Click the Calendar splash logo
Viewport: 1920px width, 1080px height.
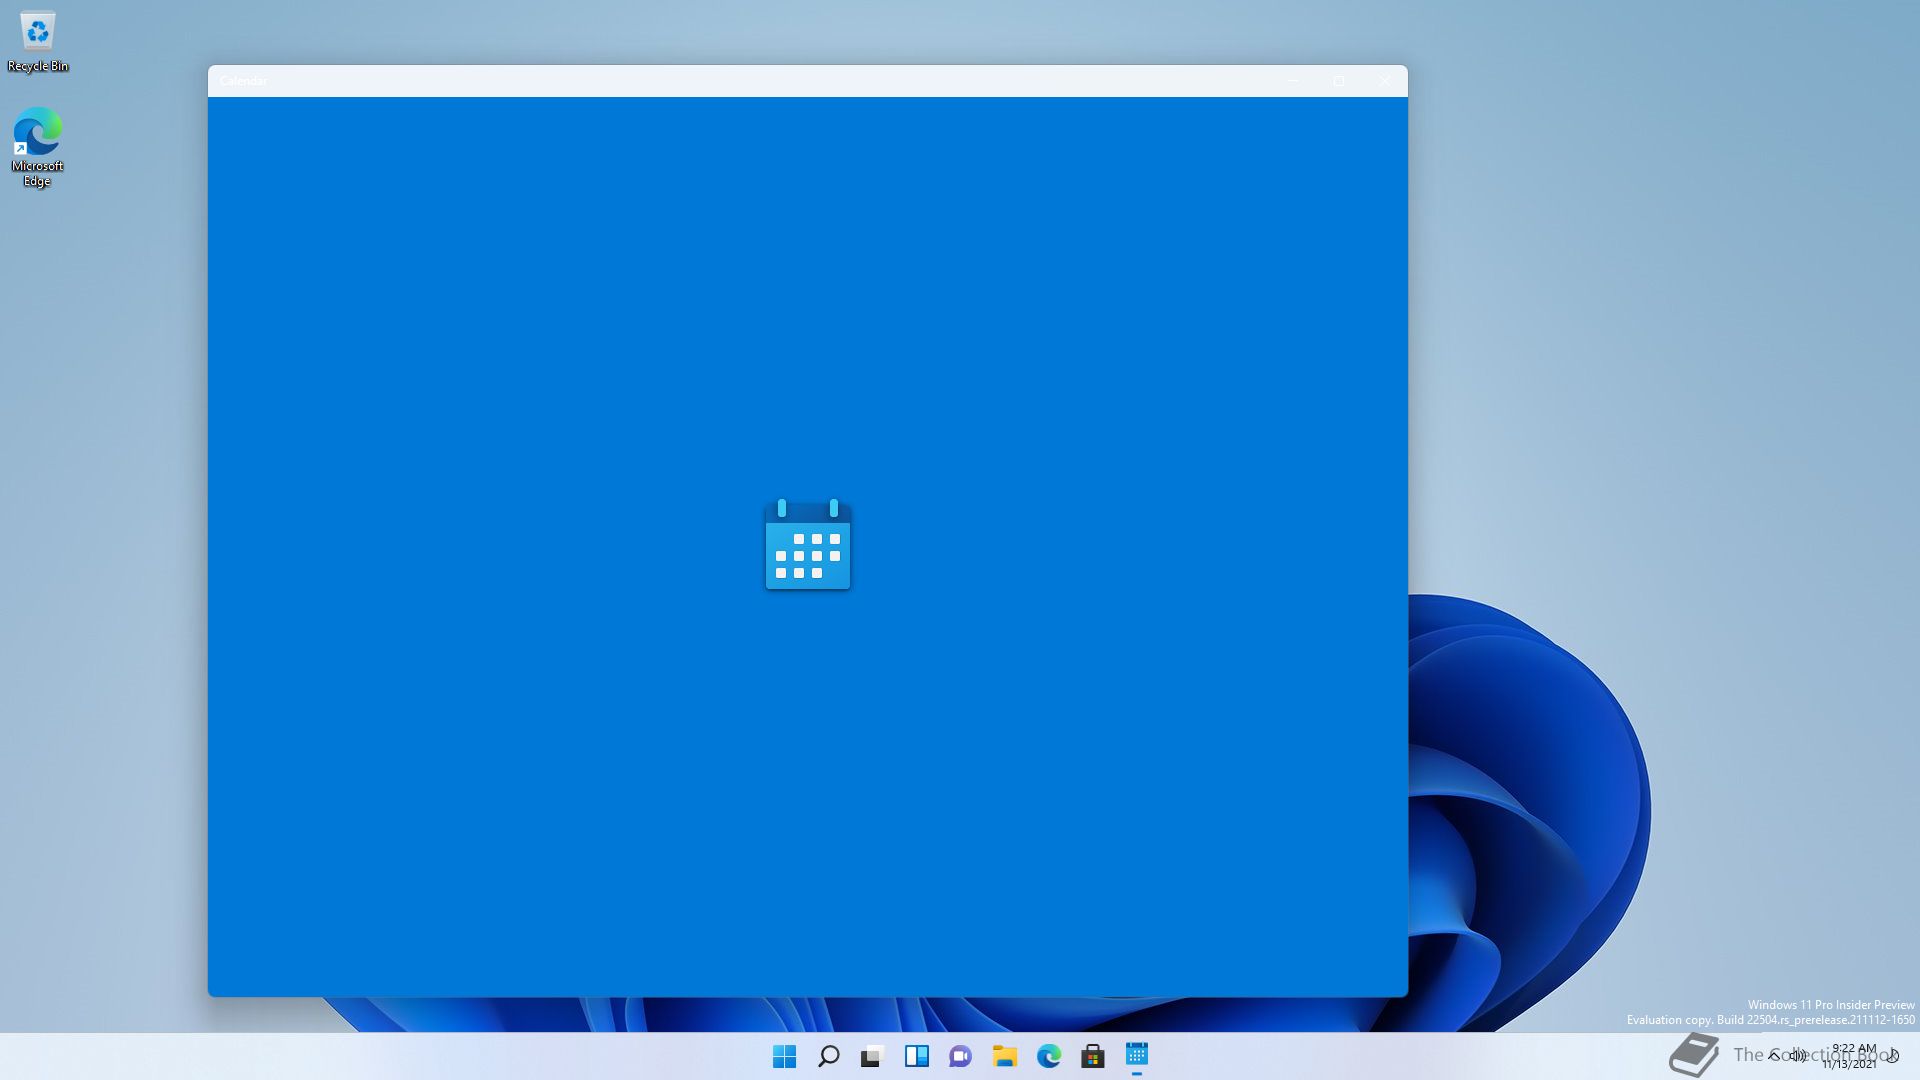click(x=808, y=545)
